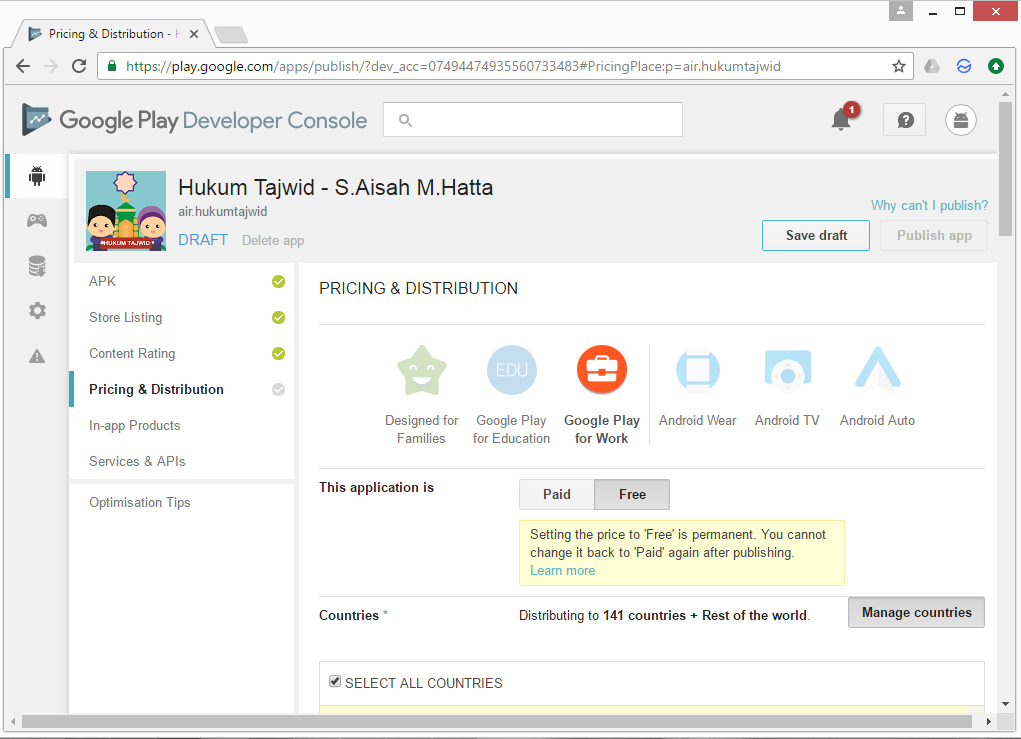Open help question mark icon
The width and height of the screenshot is (1021, 739).
pos(905,120)
